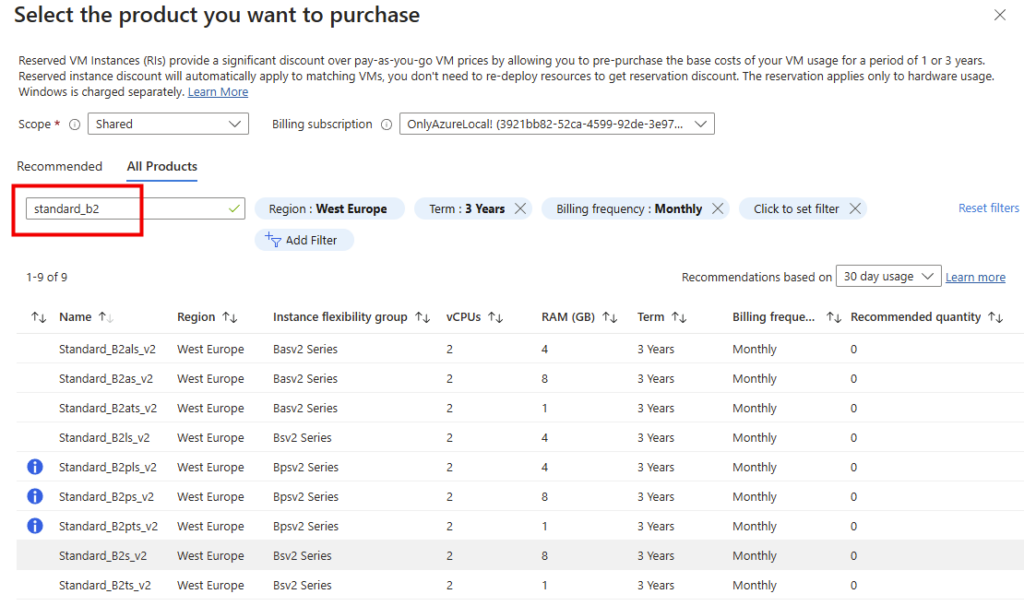Click the '1-9 of 9' result count
The image size is (1024, 606).
click(x=46, y=277)
